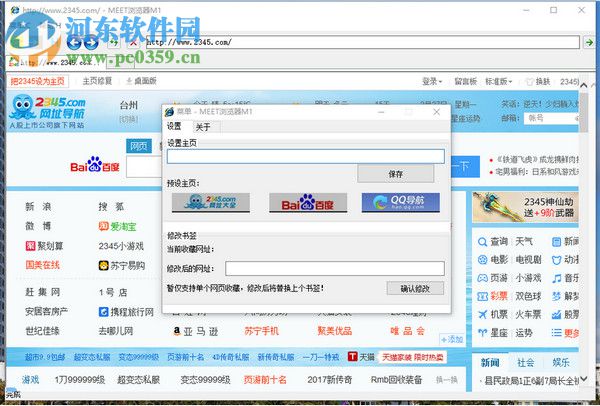The height and width of the screenshot is (406, 600).
Task: Click the 设置主页 homepage input field
Action: pos(305,156)
